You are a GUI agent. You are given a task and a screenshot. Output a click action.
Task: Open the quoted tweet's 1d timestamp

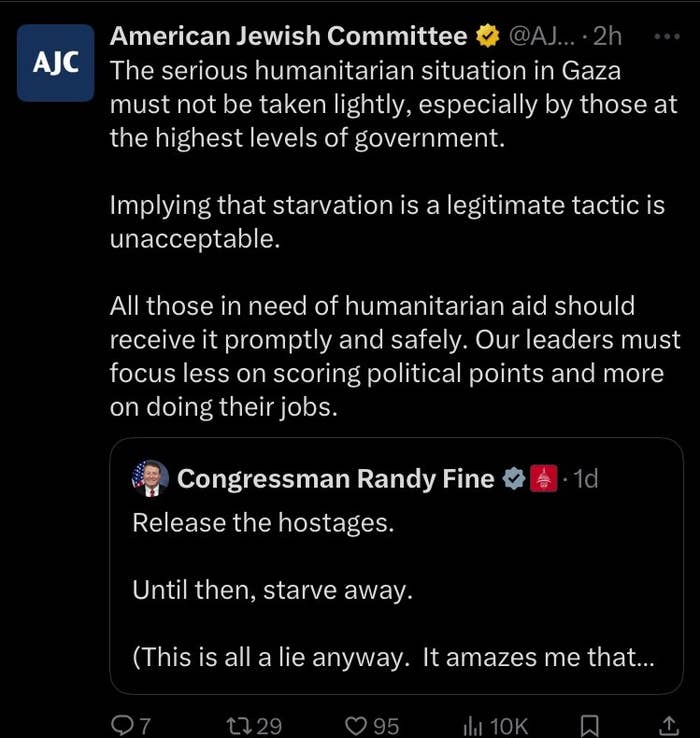pos(585,480)
